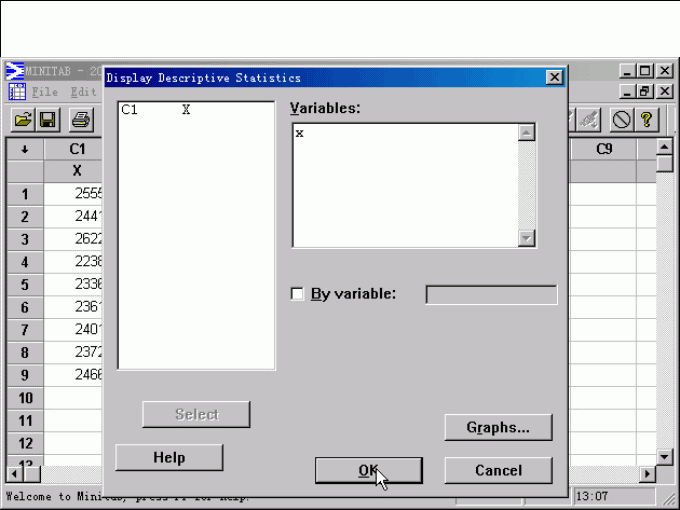Close the Display Descriptive Statistics dialog
This screenshot has height=510, width=680.
[x=554, y=78]
